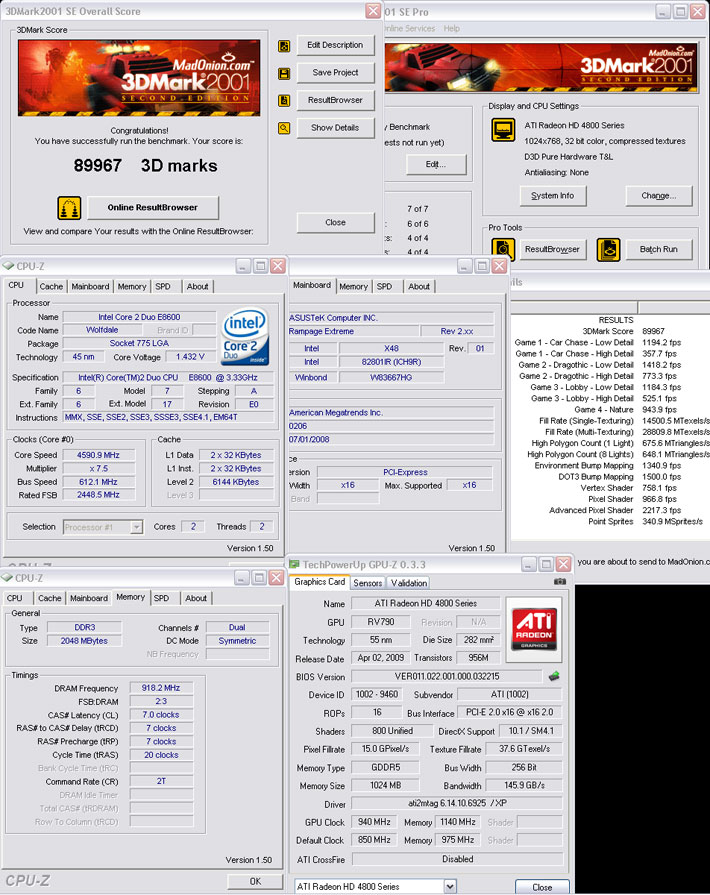Open the Help menu in 3DMark Pro

pyautogui.click(x=451, y=29)
